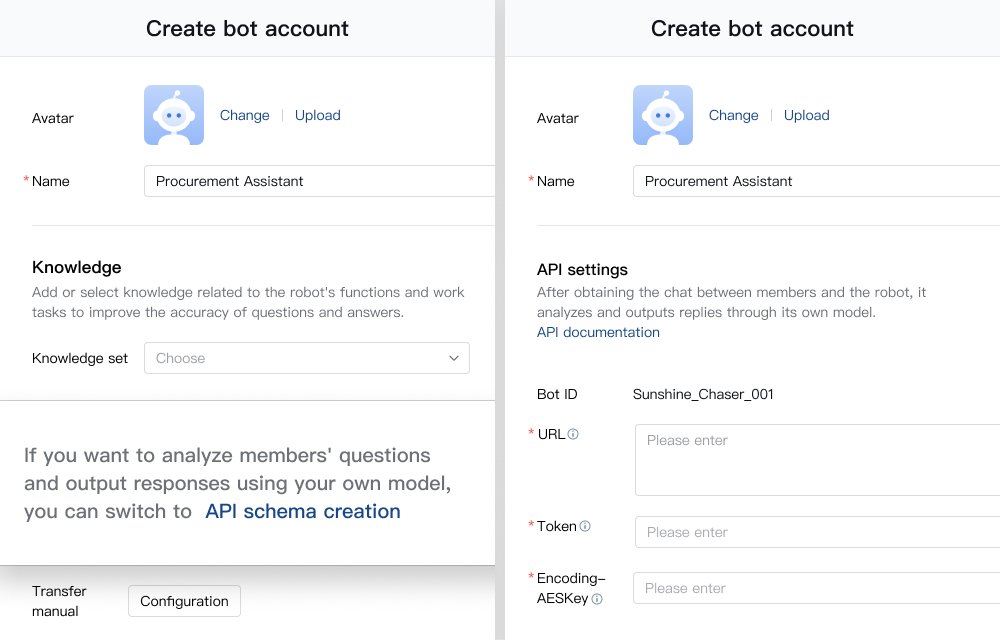Click Change avatar in the Knowledge form

tap(245, 115)
